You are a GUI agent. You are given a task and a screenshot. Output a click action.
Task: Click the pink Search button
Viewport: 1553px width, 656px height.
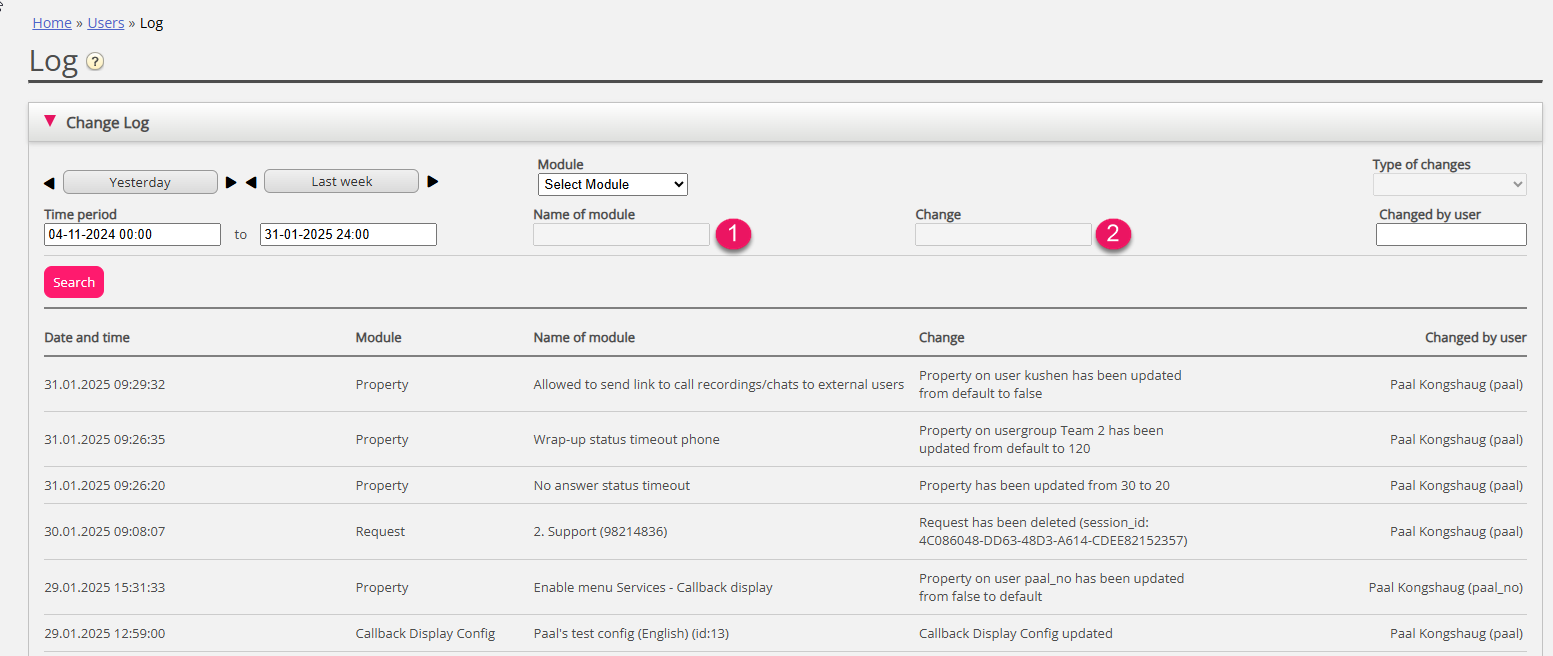(74, 282)
